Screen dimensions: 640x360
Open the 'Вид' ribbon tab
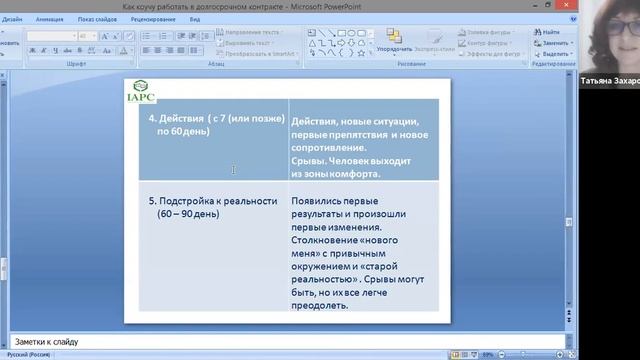[x=195, y=19]
